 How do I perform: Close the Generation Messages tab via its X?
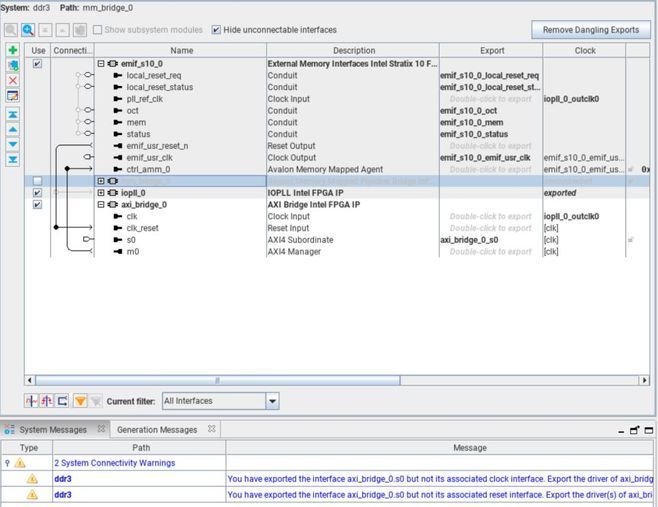(x=212, y=429)
